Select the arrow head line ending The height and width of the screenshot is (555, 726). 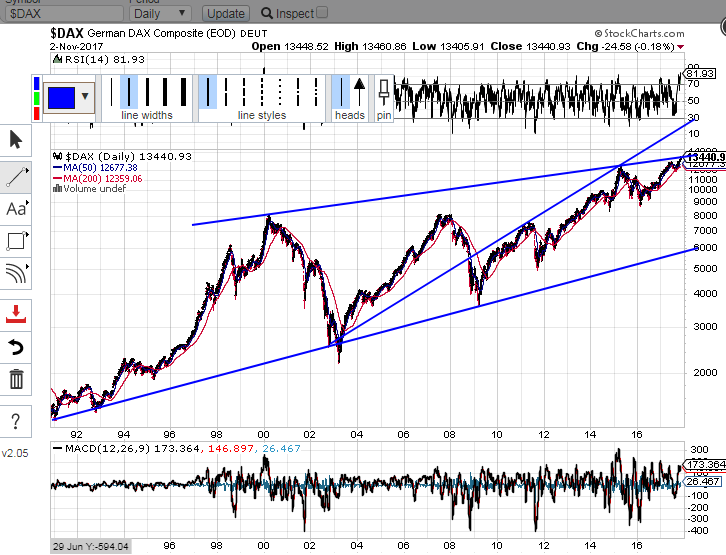(359, 92)
